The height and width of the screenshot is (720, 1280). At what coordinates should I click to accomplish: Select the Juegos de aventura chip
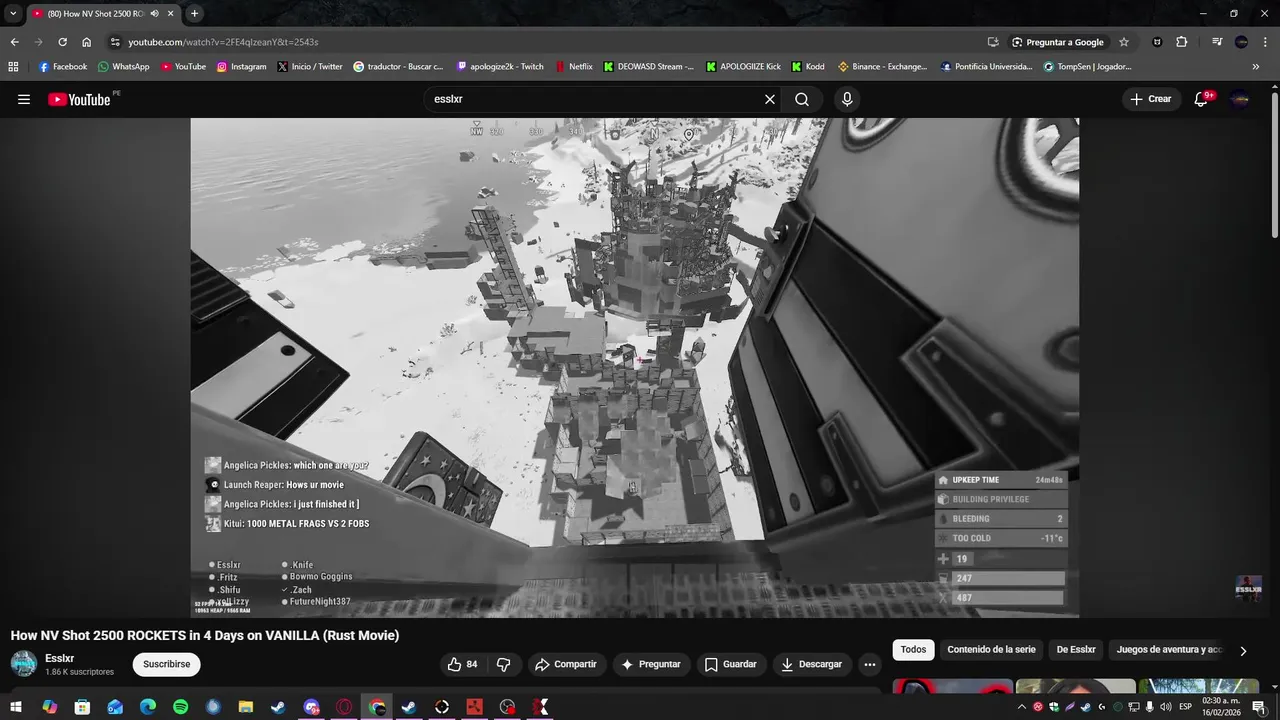(1168, 650)
